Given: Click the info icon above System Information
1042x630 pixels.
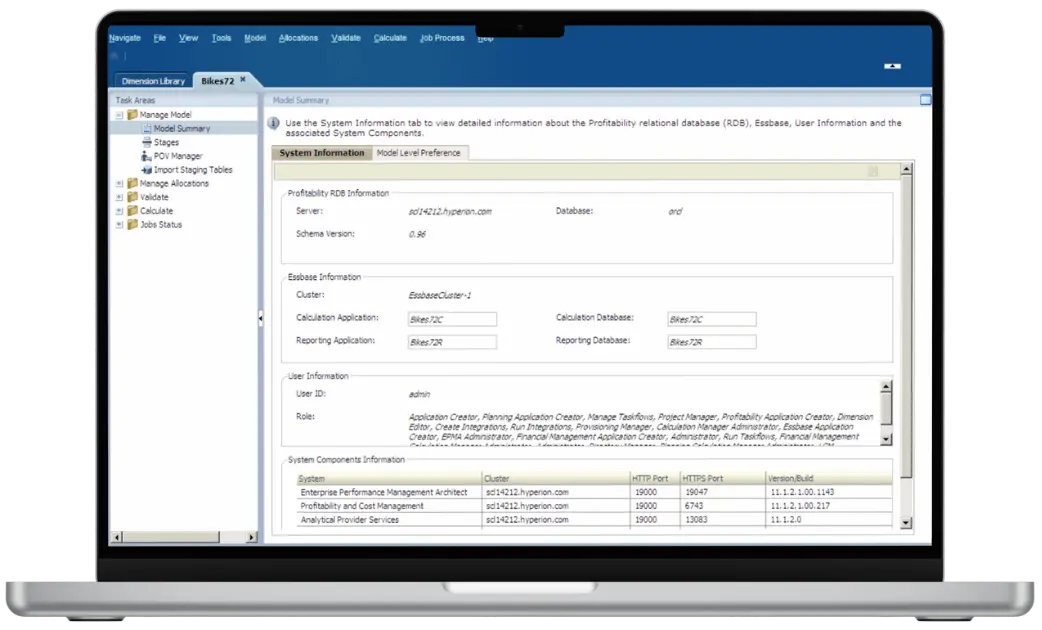Looking at the screenshot, I should coord(274,121).
